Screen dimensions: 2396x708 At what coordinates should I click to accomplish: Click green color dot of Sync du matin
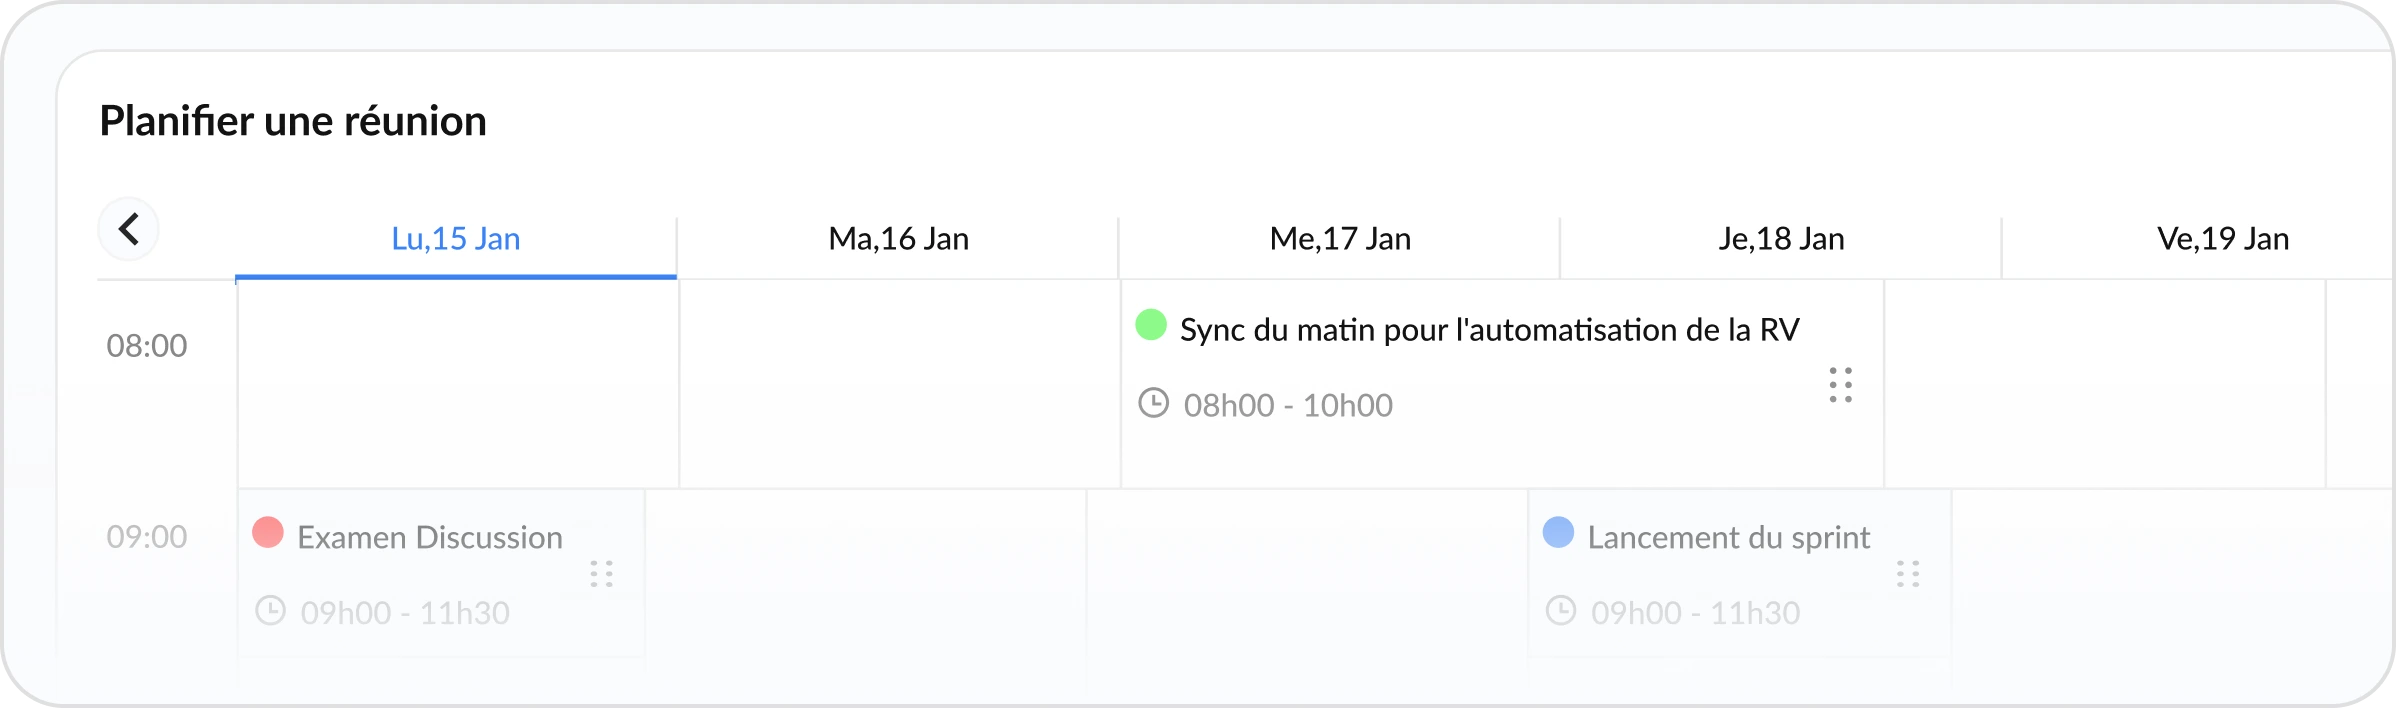(1151, 325)
